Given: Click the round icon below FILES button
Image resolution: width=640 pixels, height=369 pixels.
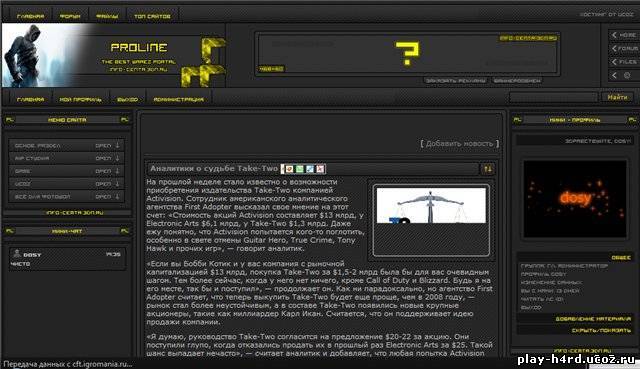Looking at the screenshot, I should click(x=627, y=76).
